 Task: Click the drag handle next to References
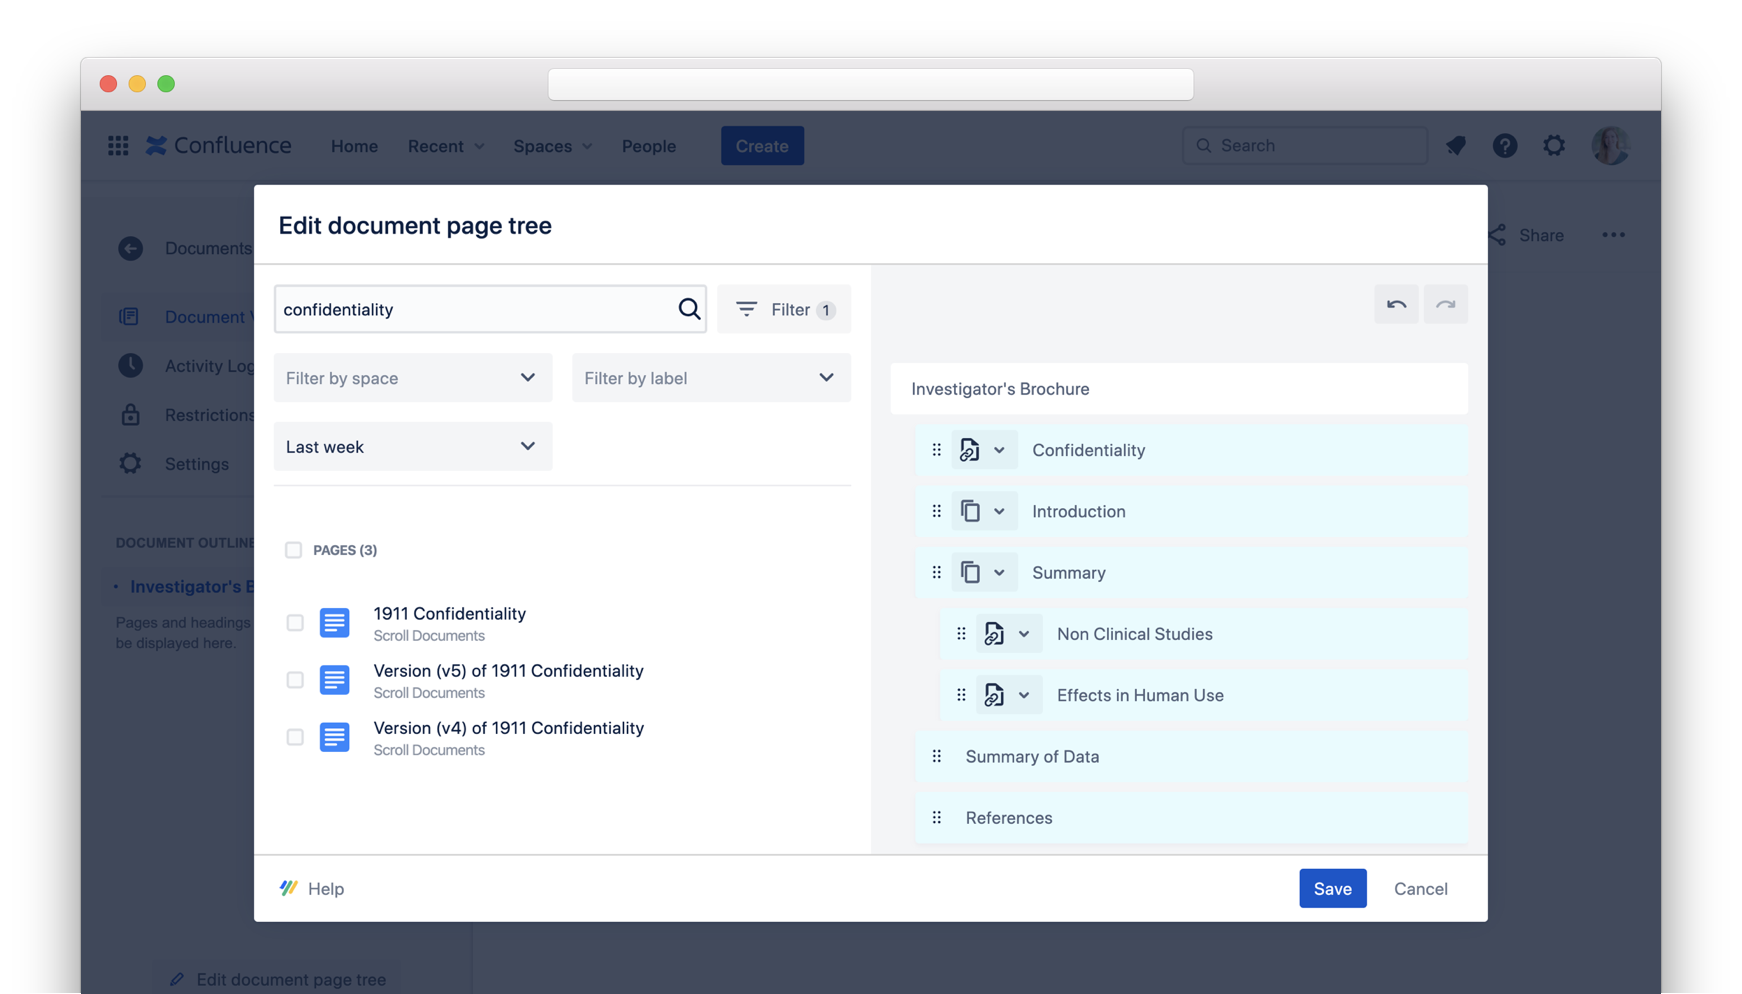coord(937,818)
